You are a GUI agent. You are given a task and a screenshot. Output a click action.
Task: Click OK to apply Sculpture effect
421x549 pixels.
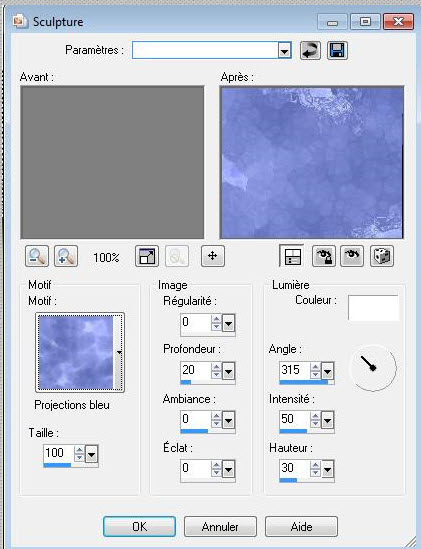click(x=139, y=526)
